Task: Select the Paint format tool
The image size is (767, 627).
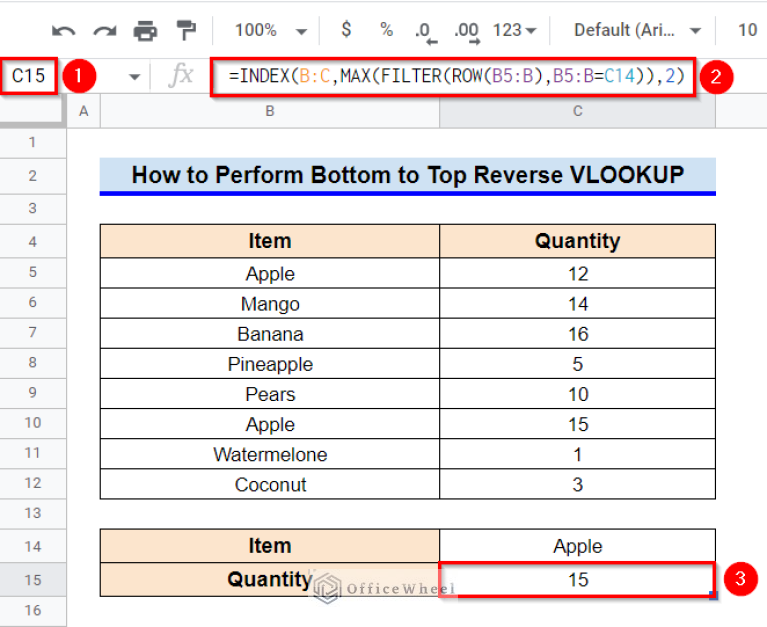Action: click(x=186, y=30)
